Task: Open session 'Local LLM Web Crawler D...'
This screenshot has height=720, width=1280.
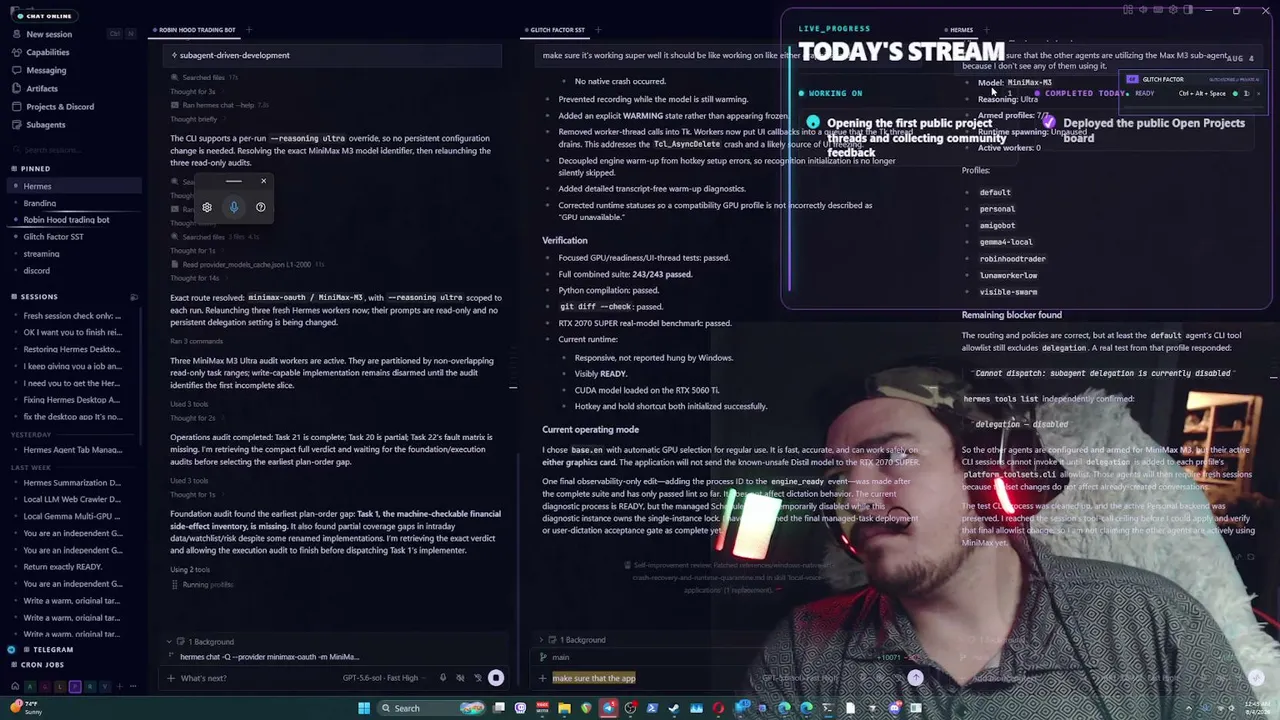Action: click(x=72, y=499)
